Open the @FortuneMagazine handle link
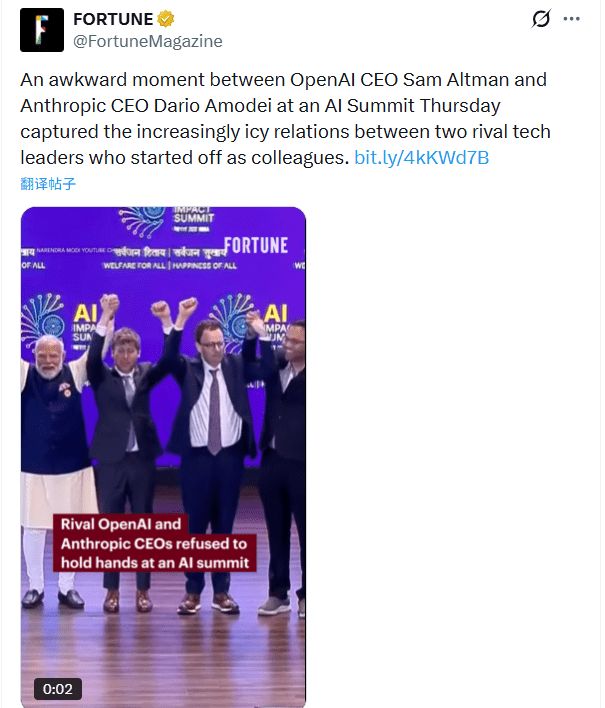Screen dimensions: 605x708 point(148,41)
